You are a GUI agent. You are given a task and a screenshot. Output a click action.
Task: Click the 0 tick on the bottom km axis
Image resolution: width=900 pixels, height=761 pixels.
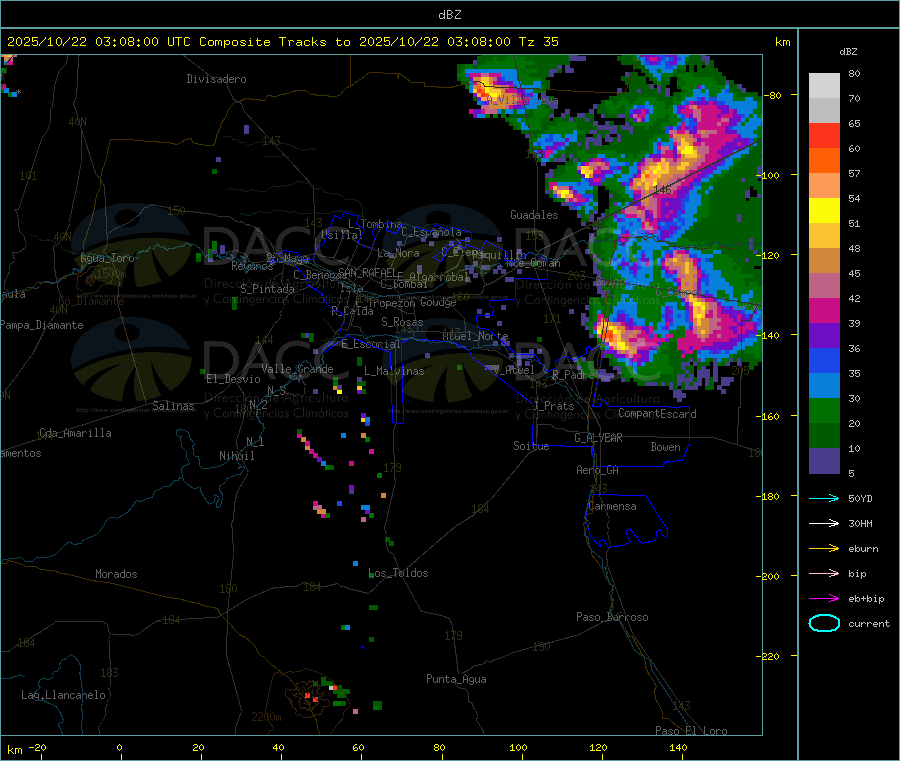pyautogui.click(x=119, y=747)
